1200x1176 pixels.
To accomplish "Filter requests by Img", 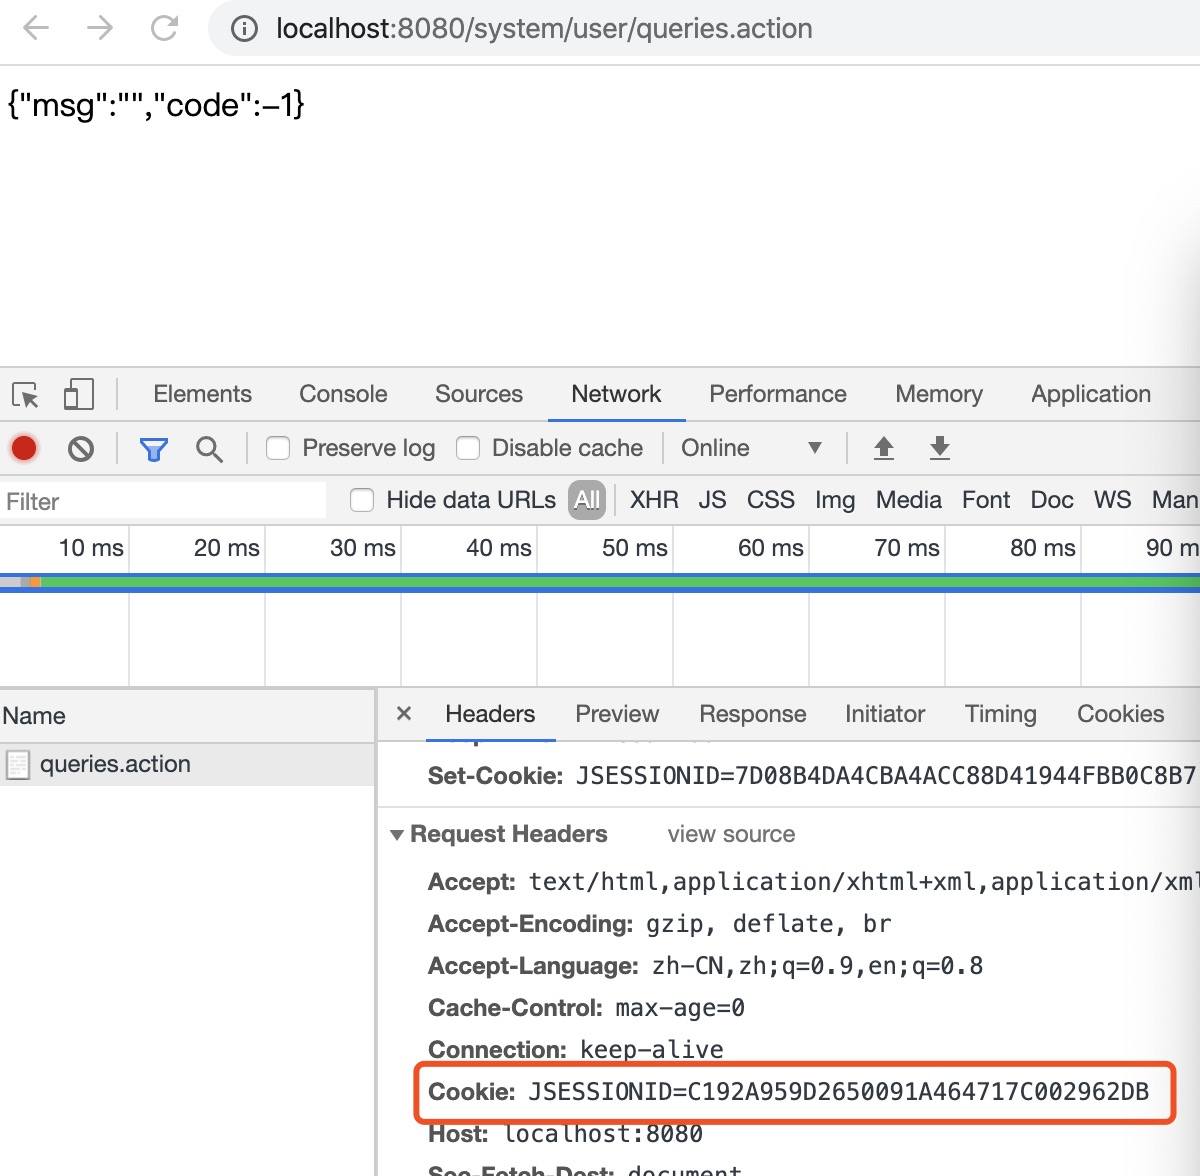I will [835, 500].
